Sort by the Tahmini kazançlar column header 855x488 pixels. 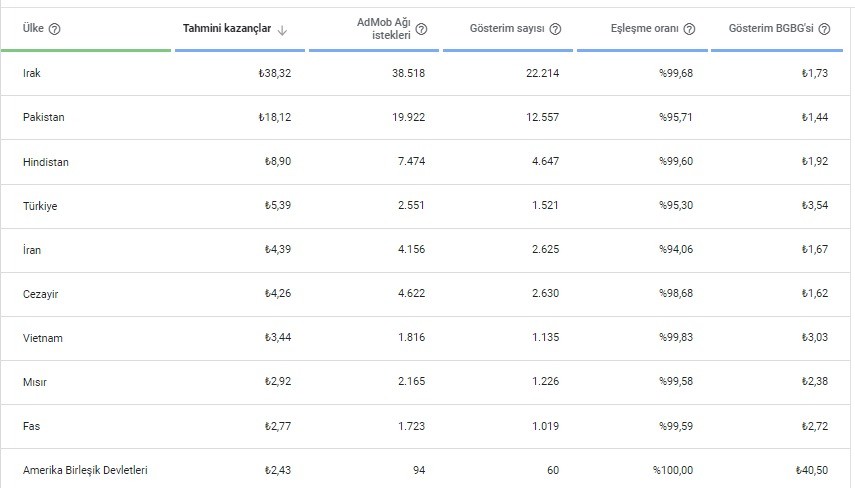coord(227,28)
